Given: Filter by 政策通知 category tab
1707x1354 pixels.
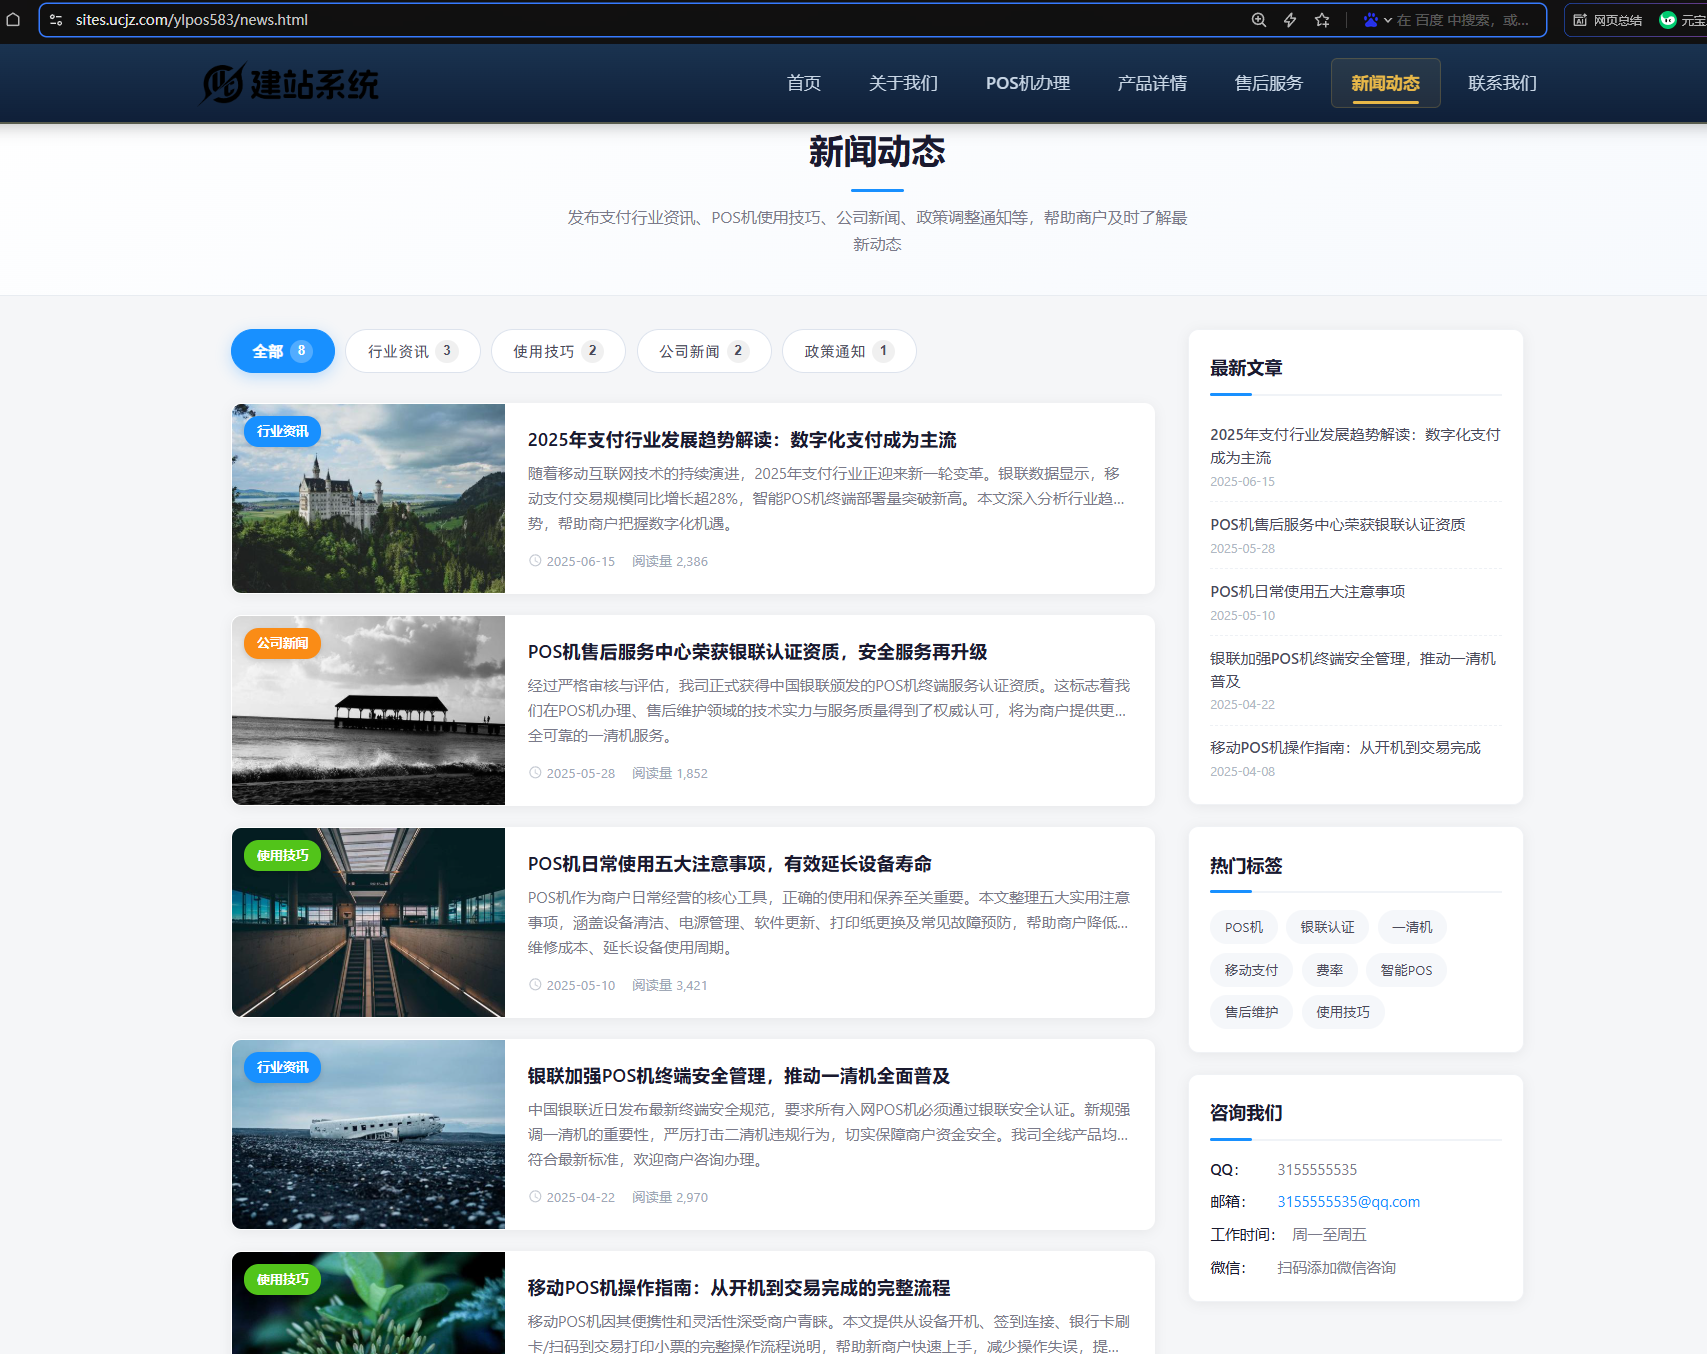Looking at the screenshot, I should (849, 351).
